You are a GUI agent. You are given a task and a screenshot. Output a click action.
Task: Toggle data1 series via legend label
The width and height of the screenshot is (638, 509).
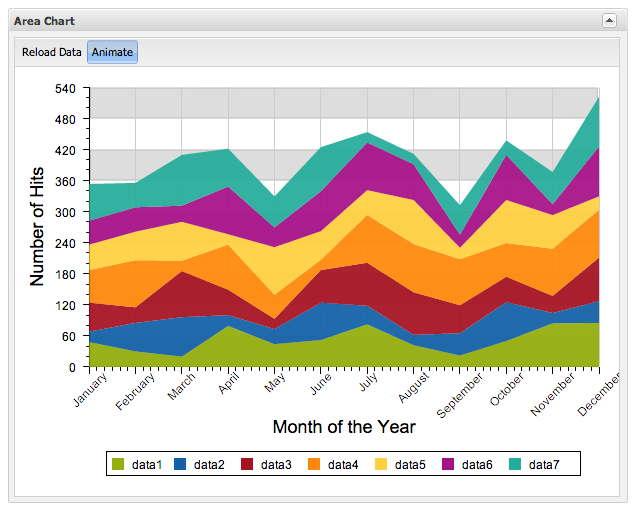(148, 464)
